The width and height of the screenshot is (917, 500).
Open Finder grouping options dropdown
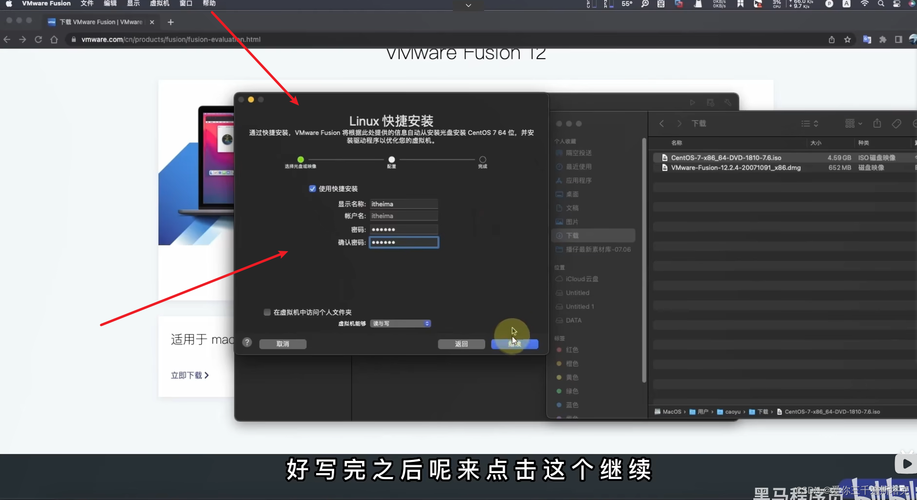click(853, 123)
